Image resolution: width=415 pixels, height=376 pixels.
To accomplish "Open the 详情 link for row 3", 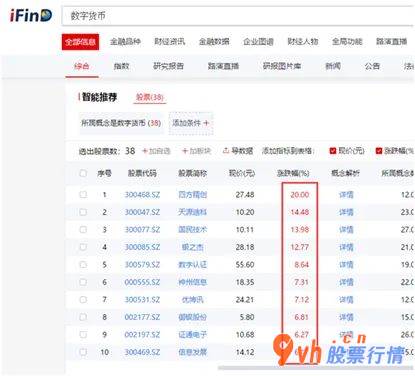I will (x=346, y=230).
